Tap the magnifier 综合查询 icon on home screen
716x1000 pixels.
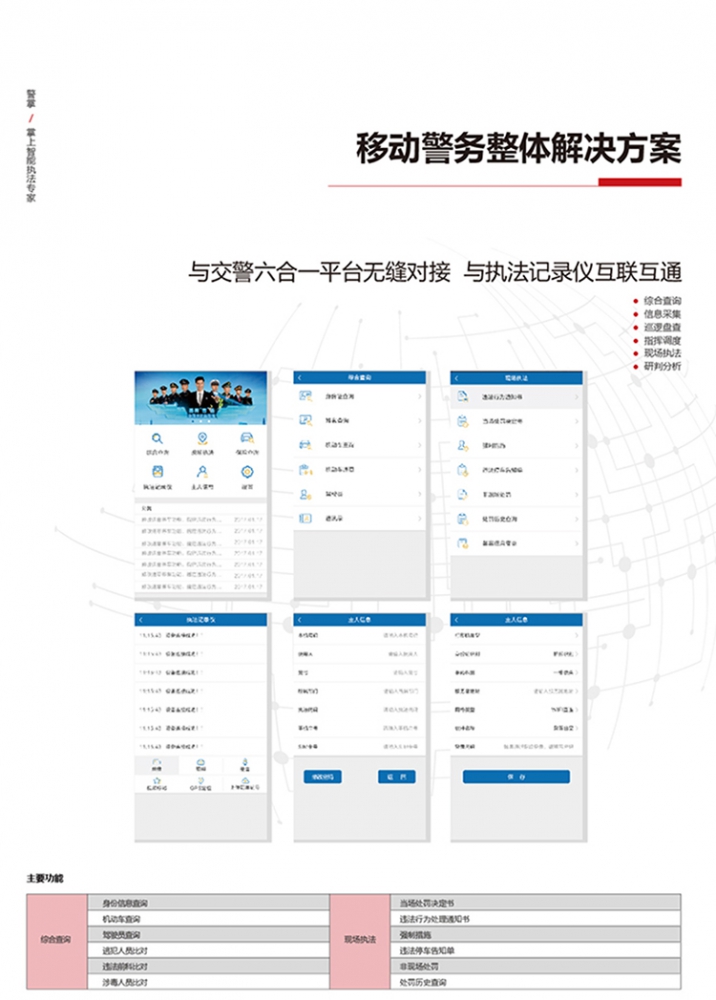point(158,440)
